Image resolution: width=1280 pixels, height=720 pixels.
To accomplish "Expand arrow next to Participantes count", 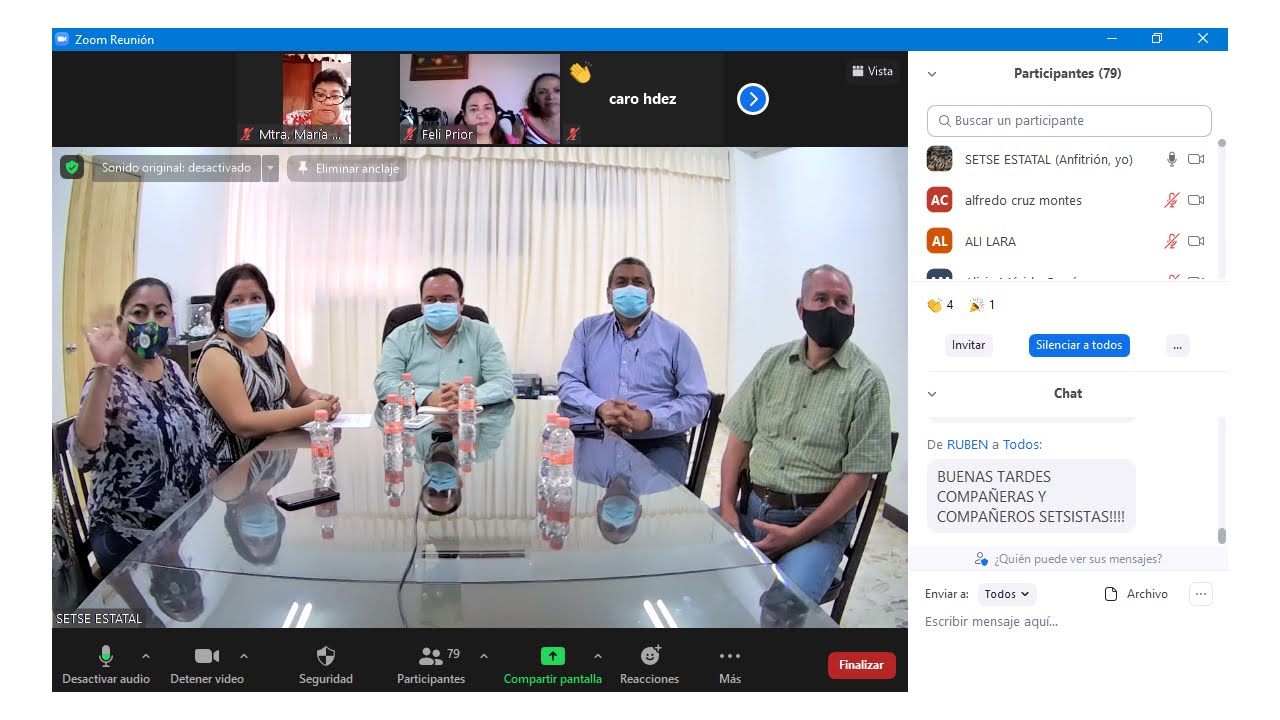I will [x=484, y=656].
